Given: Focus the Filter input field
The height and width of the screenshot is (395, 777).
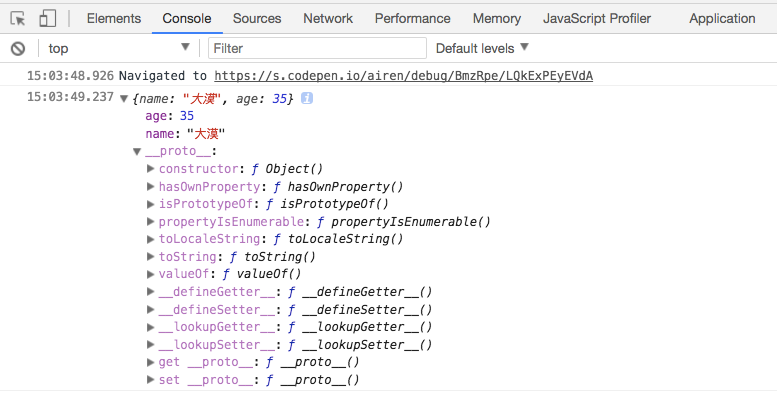Looking at the screenshot, I should [x=317, y=49].
